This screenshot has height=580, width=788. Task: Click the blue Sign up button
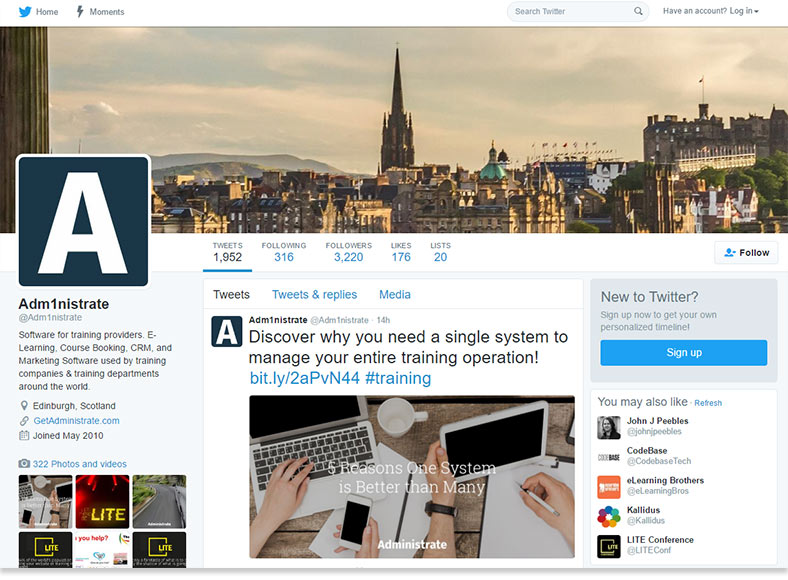point(683,352)
